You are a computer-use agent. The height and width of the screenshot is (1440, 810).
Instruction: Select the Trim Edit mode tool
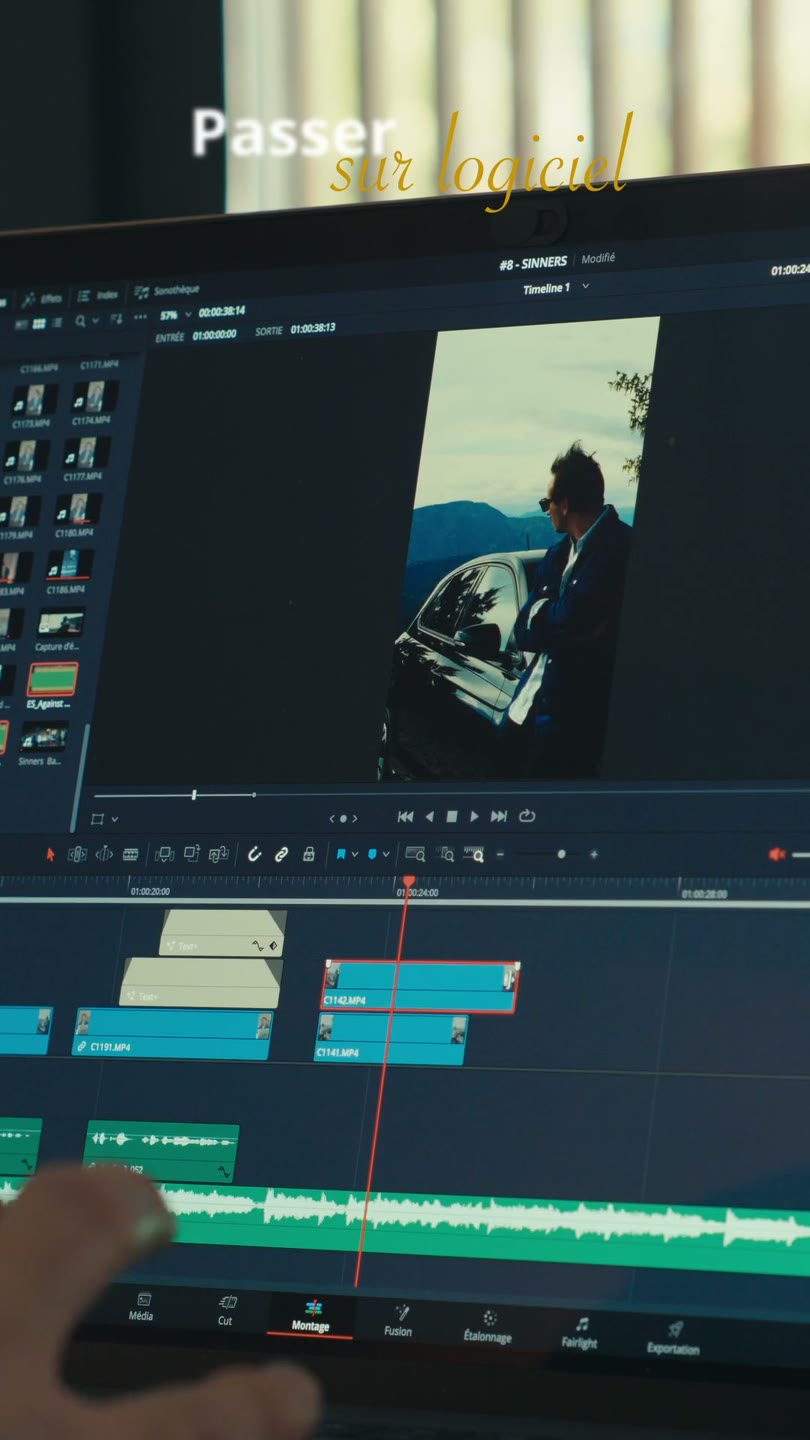coord(77,854)
